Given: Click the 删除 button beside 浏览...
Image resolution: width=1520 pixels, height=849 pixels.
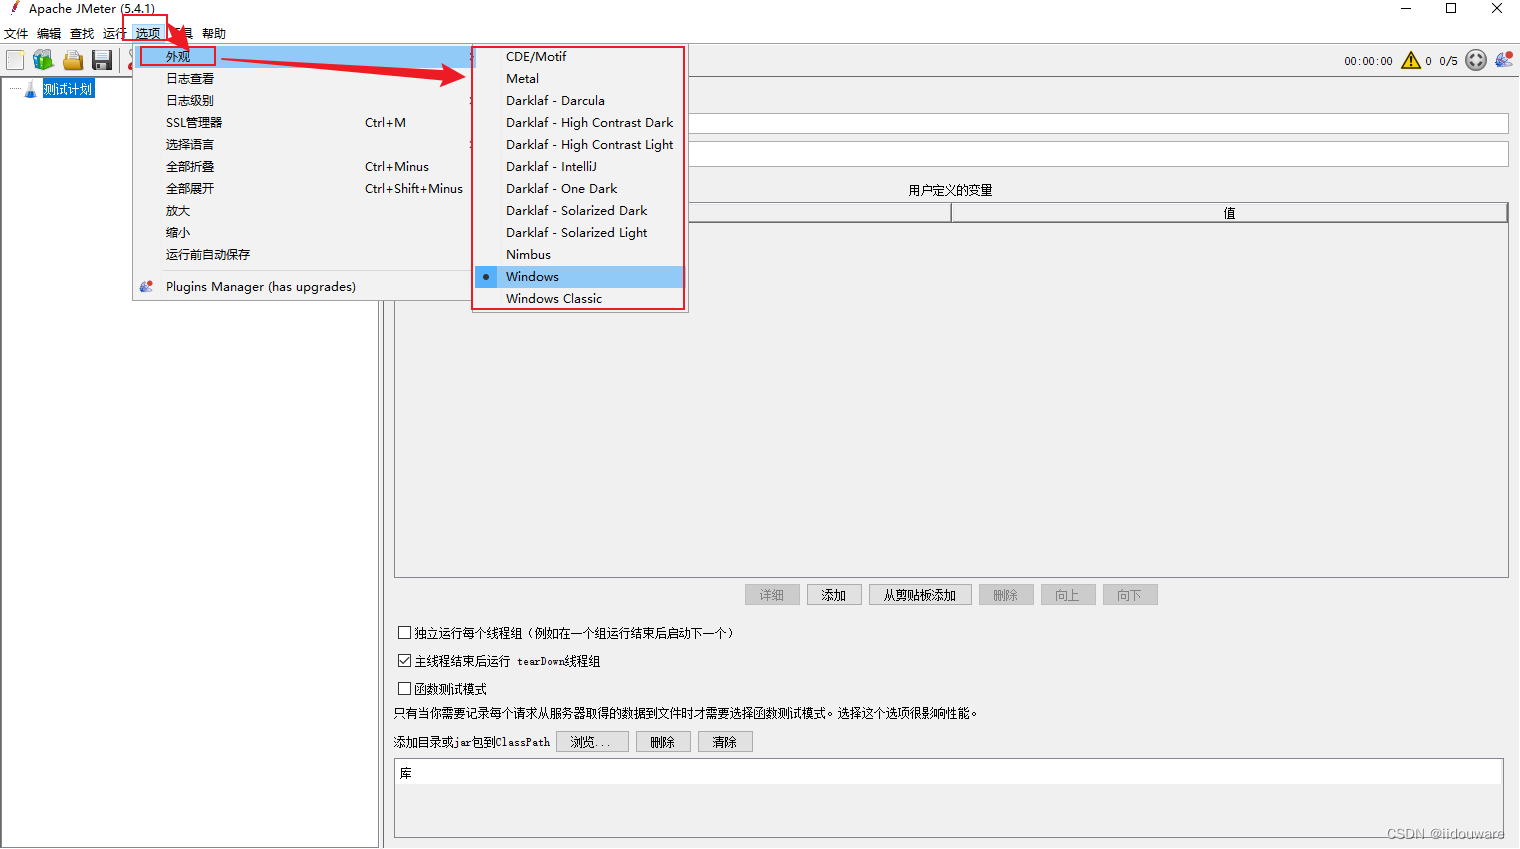Looking at the screenshot, I should [x=663, y=742].
